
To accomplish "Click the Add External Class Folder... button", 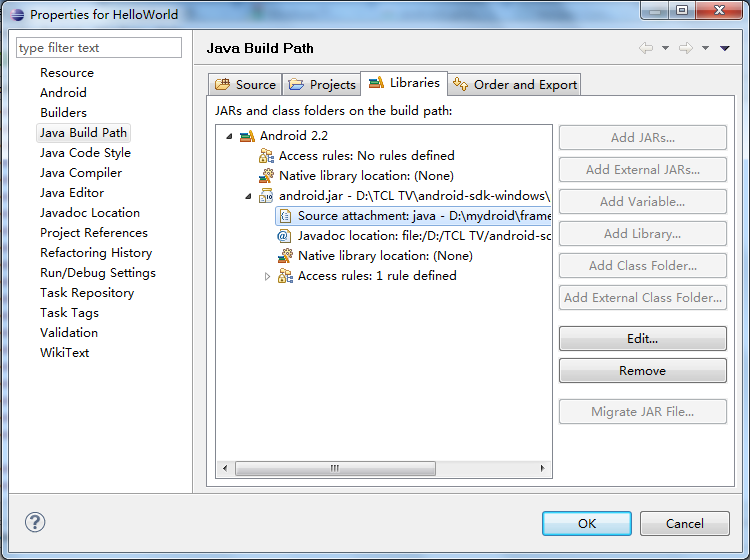I will [642, 297].
